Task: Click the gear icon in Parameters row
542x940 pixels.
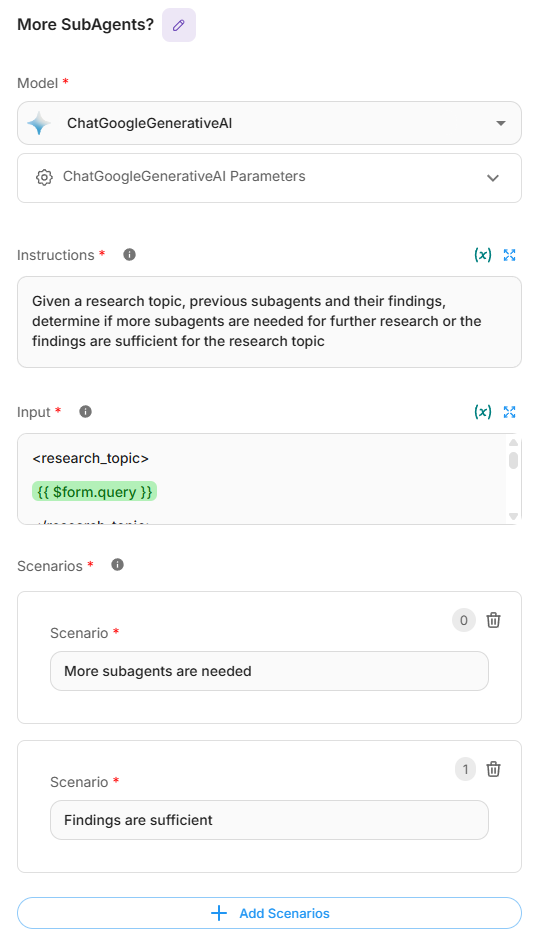Action: (x=44, y=177)
